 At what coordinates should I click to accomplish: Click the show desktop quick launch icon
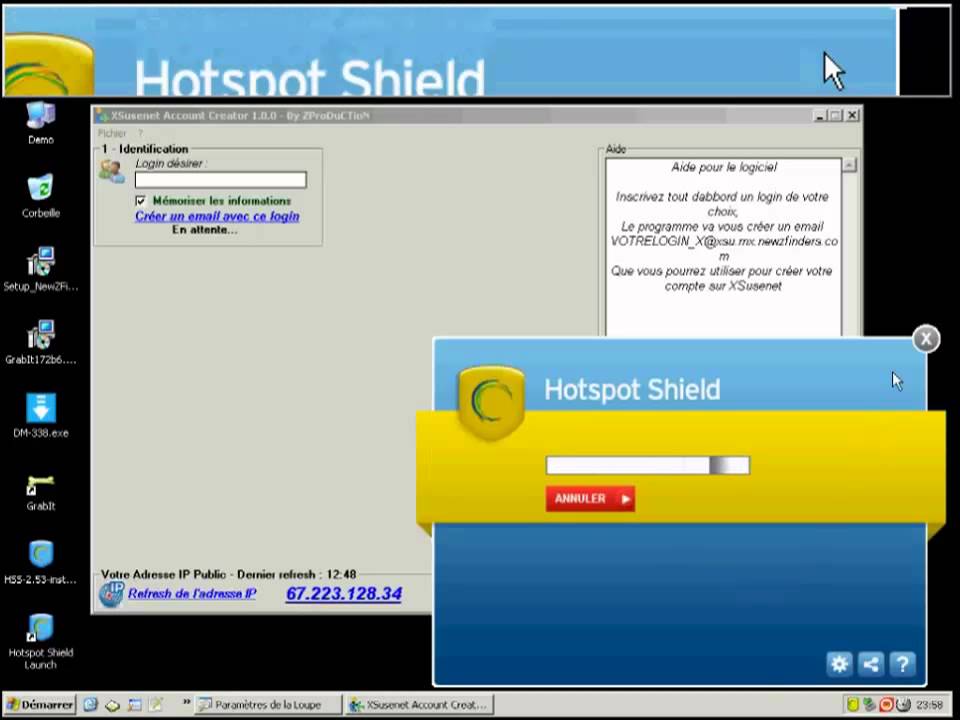134,705
